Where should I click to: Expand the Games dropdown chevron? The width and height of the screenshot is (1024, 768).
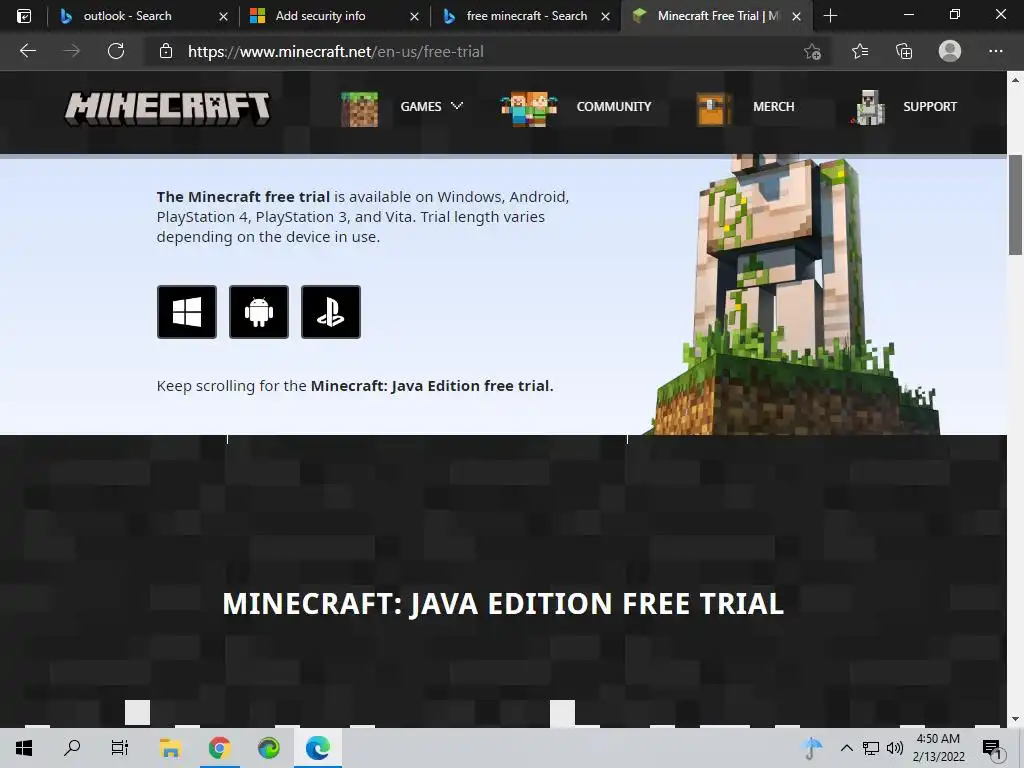(x=457, y=106)
